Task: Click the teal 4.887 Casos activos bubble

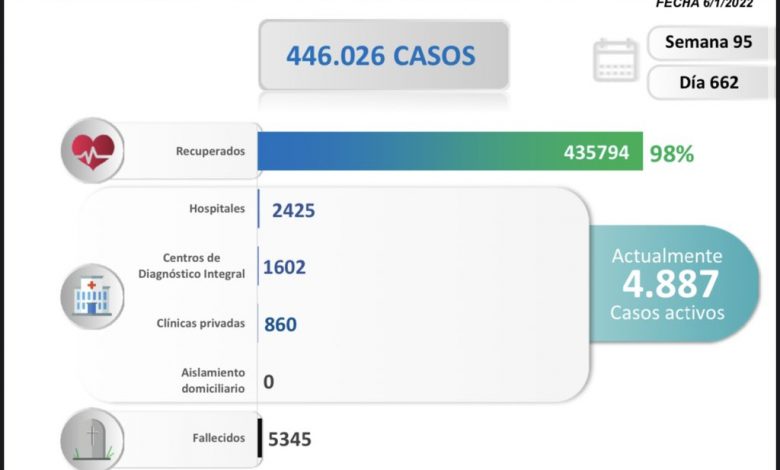Action: click(x=670, y=285)
